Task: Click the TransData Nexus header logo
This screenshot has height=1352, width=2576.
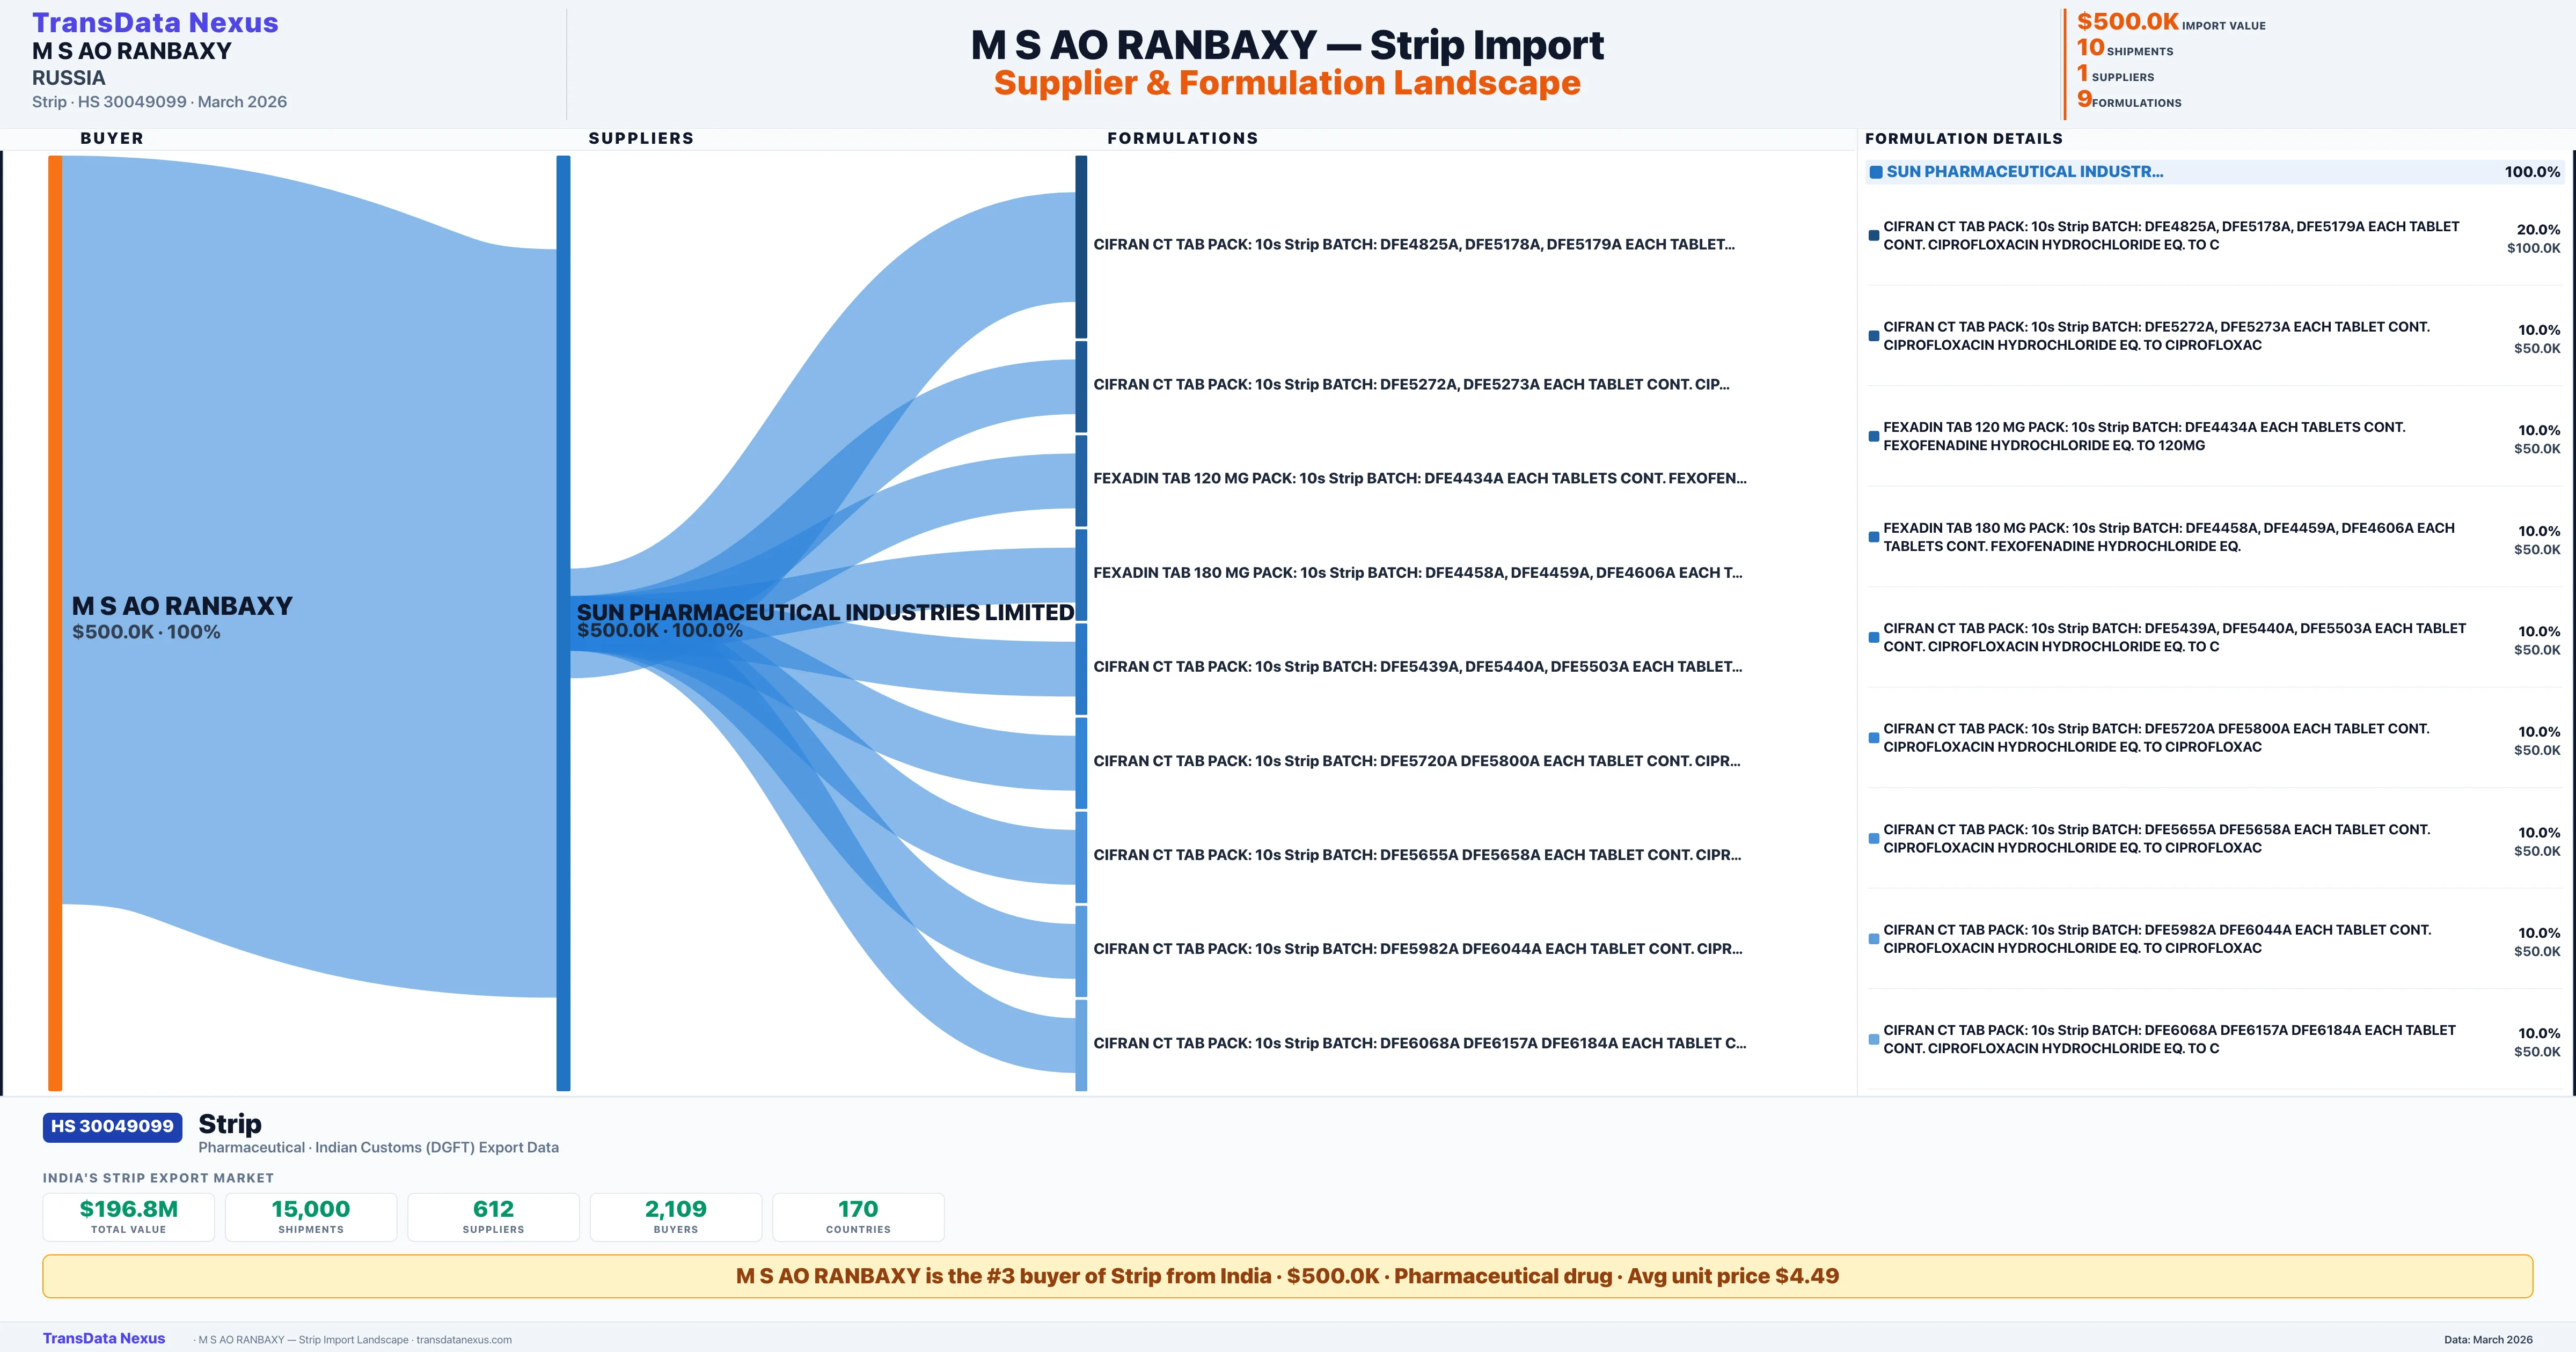Action: (x=155, y=22)
